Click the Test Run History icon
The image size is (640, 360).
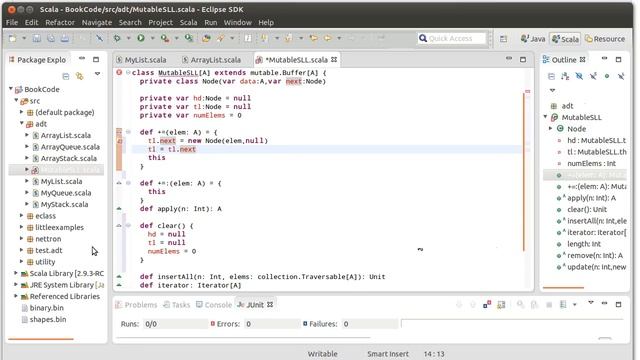563,304
